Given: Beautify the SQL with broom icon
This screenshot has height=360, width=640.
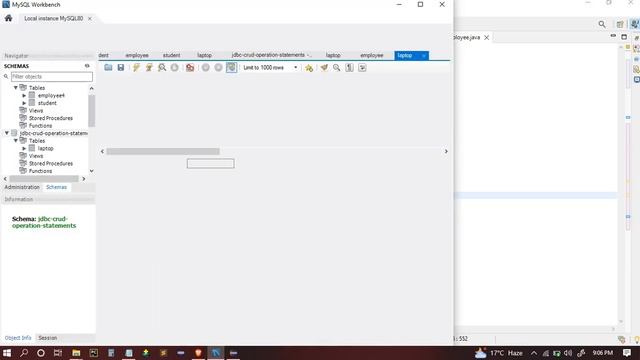Looking at the screenshot, I should pyautogui.click(x=324, y=68).
